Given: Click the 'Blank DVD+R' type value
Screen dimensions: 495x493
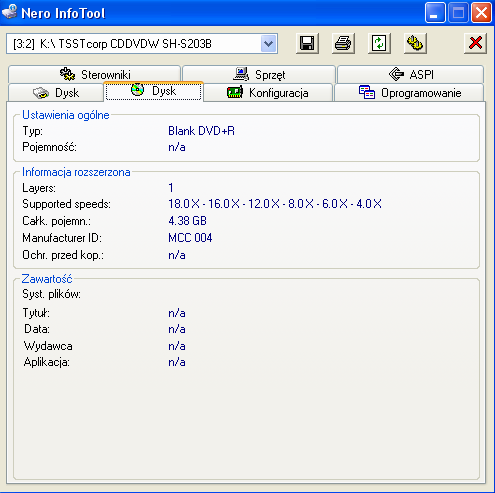Looking at the screenshot, I should click(x=201, y=131).
